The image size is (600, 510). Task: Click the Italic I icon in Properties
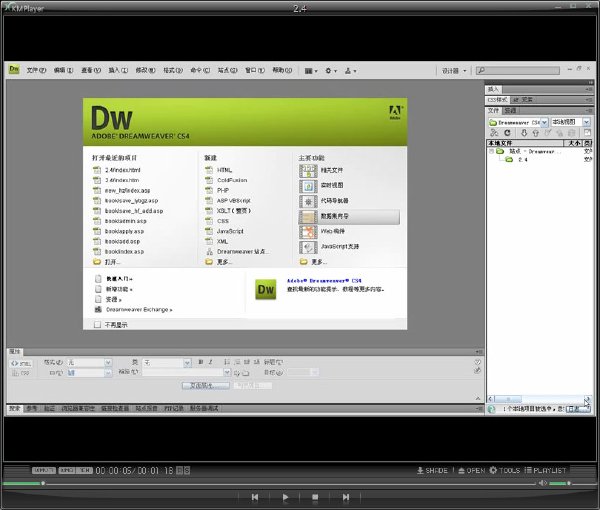(210, 362)
